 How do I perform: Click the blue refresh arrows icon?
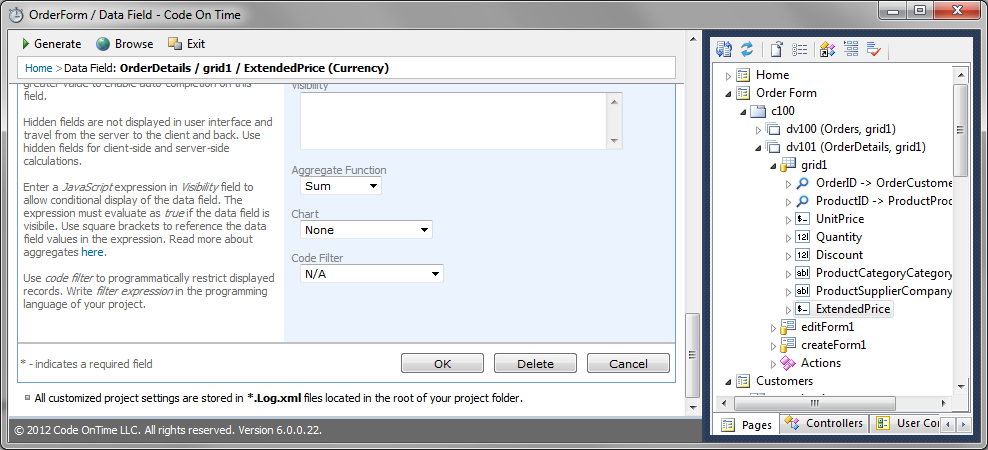[747, 49]
